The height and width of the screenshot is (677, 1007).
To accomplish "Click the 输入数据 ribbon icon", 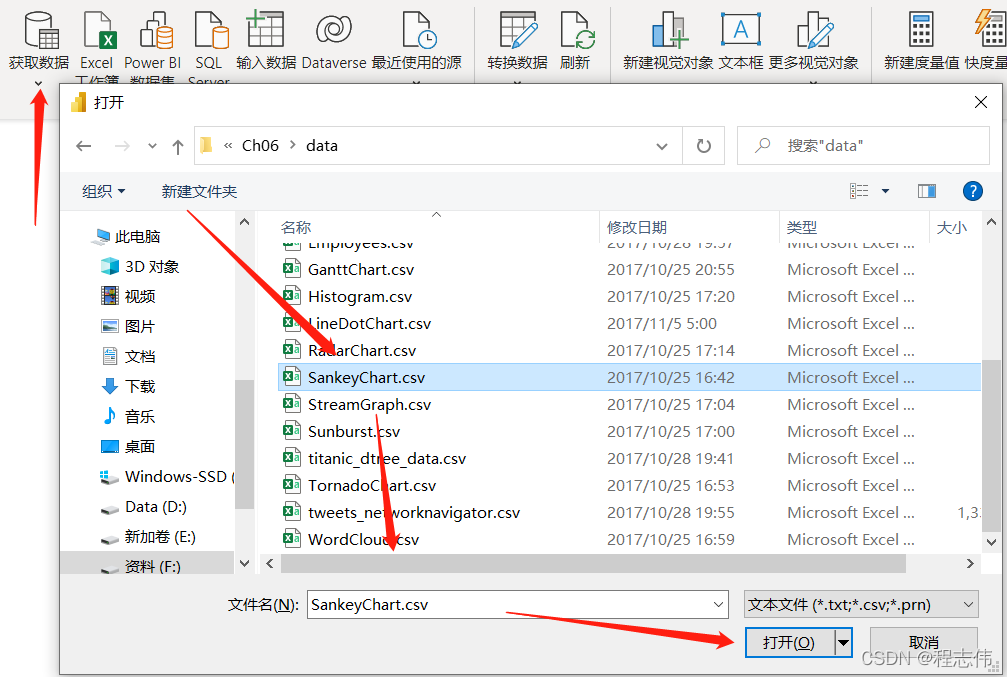I will tap(265, 29).
